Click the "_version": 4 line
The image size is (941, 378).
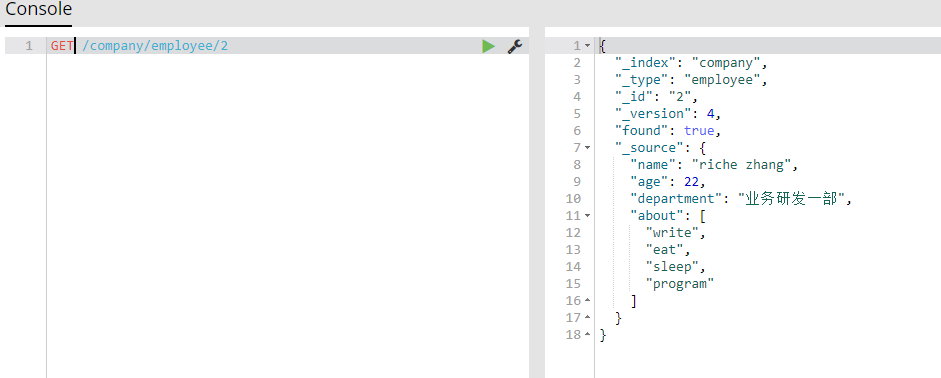[668, 114]
